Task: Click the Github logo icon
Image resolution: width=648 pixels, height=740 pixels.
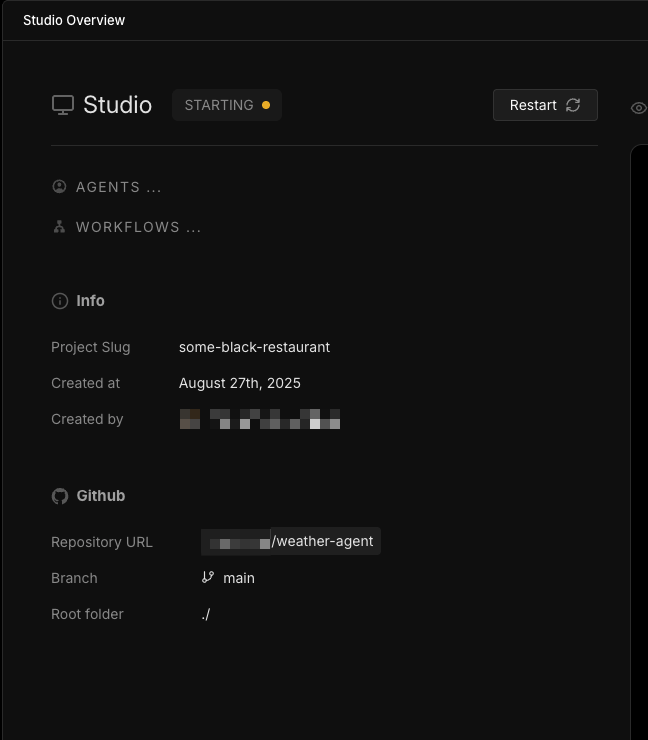Action: [60, 496]
